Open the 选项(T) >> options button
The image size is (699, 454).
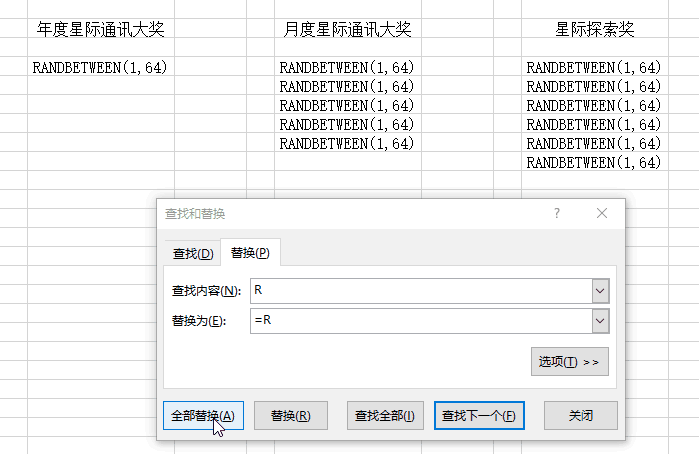coord(570,362)
